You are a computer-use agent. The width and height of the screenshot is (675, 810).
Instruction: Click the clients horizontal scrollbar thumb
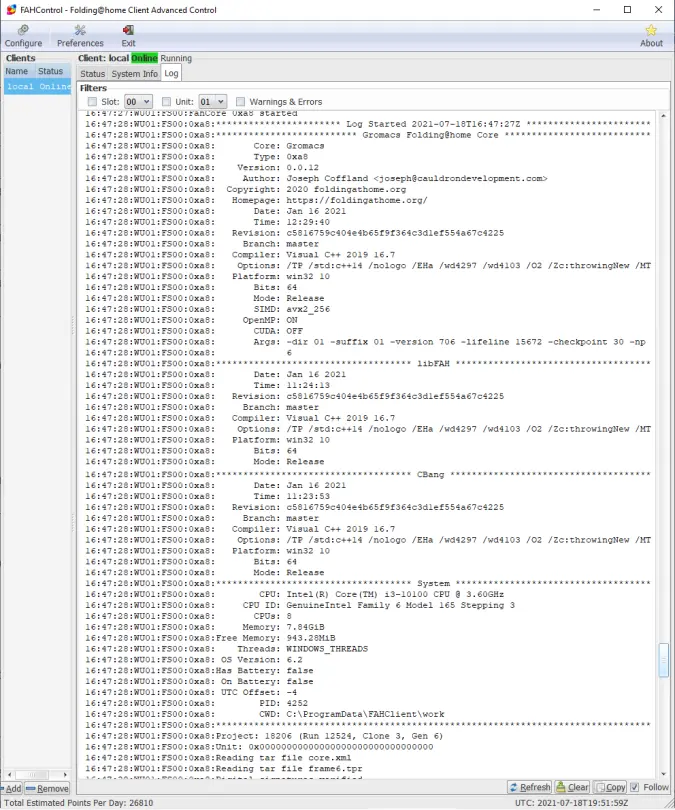(x=33, y=774)
